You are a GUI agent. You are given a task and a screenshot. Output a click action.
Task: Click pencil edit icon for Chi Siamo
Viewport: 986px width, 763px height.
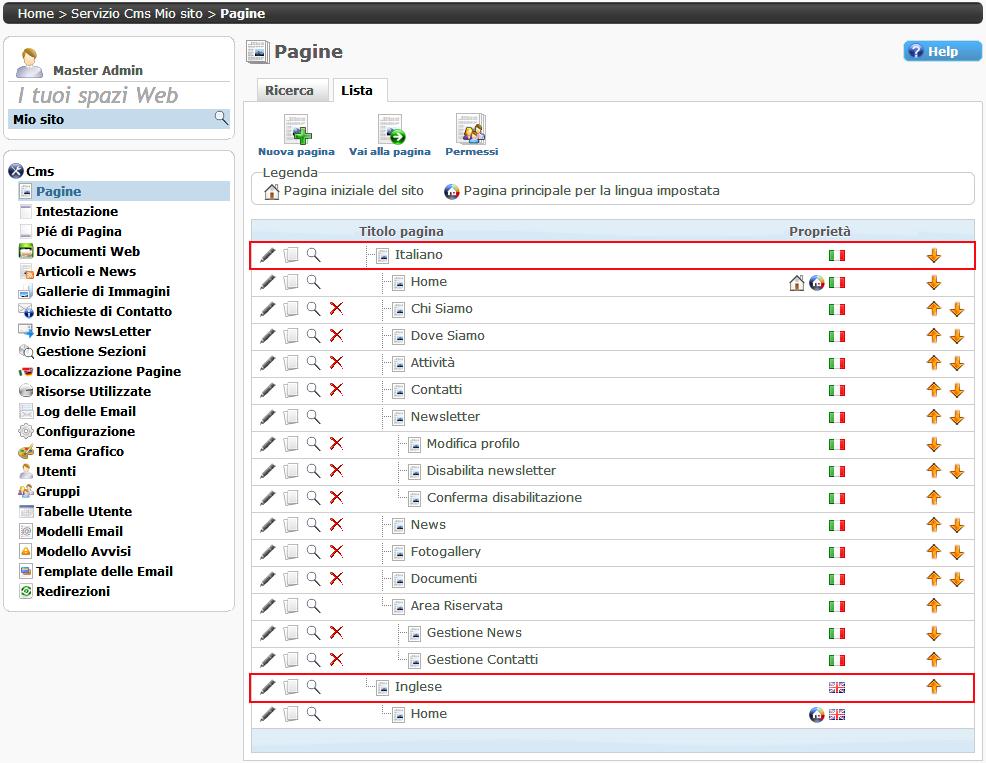(268, 309)
